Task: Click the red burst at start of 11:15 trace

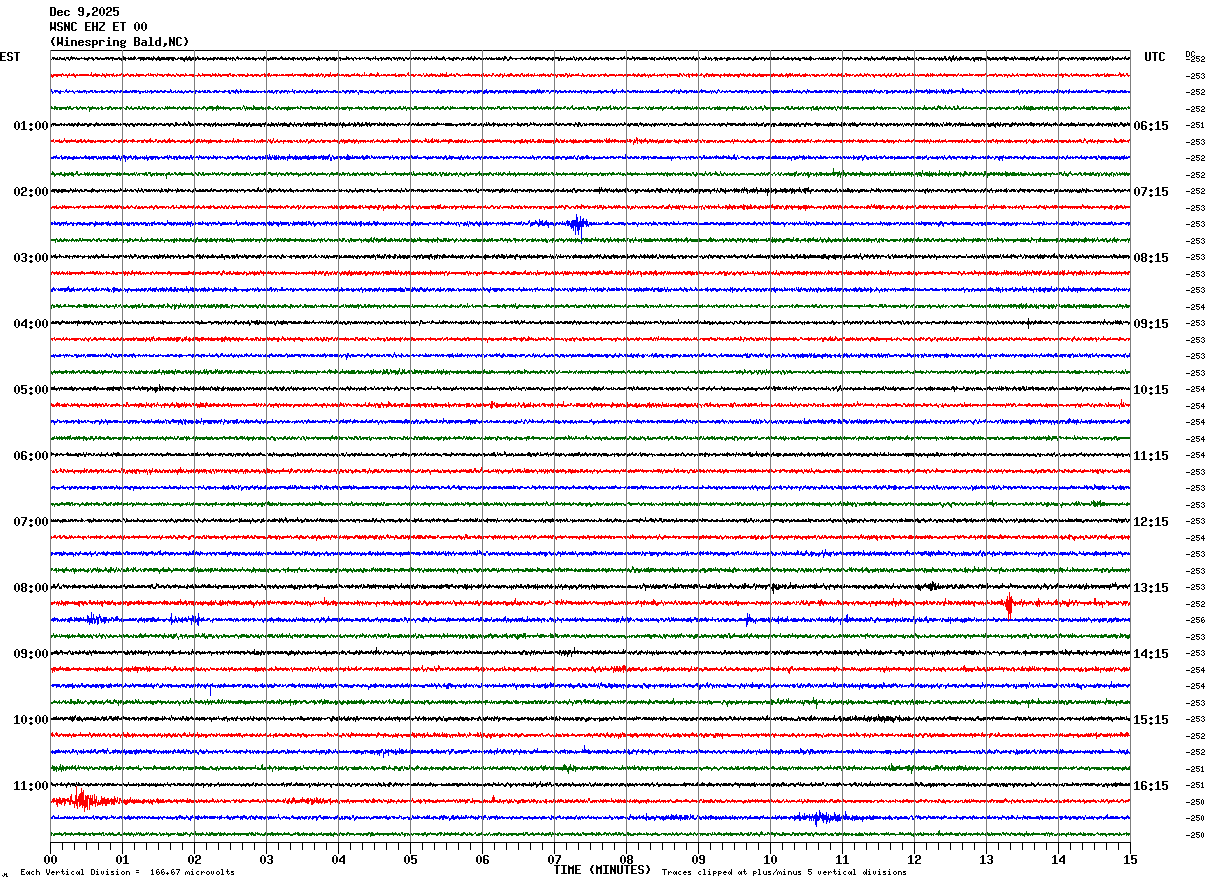Action: [82, 800]
